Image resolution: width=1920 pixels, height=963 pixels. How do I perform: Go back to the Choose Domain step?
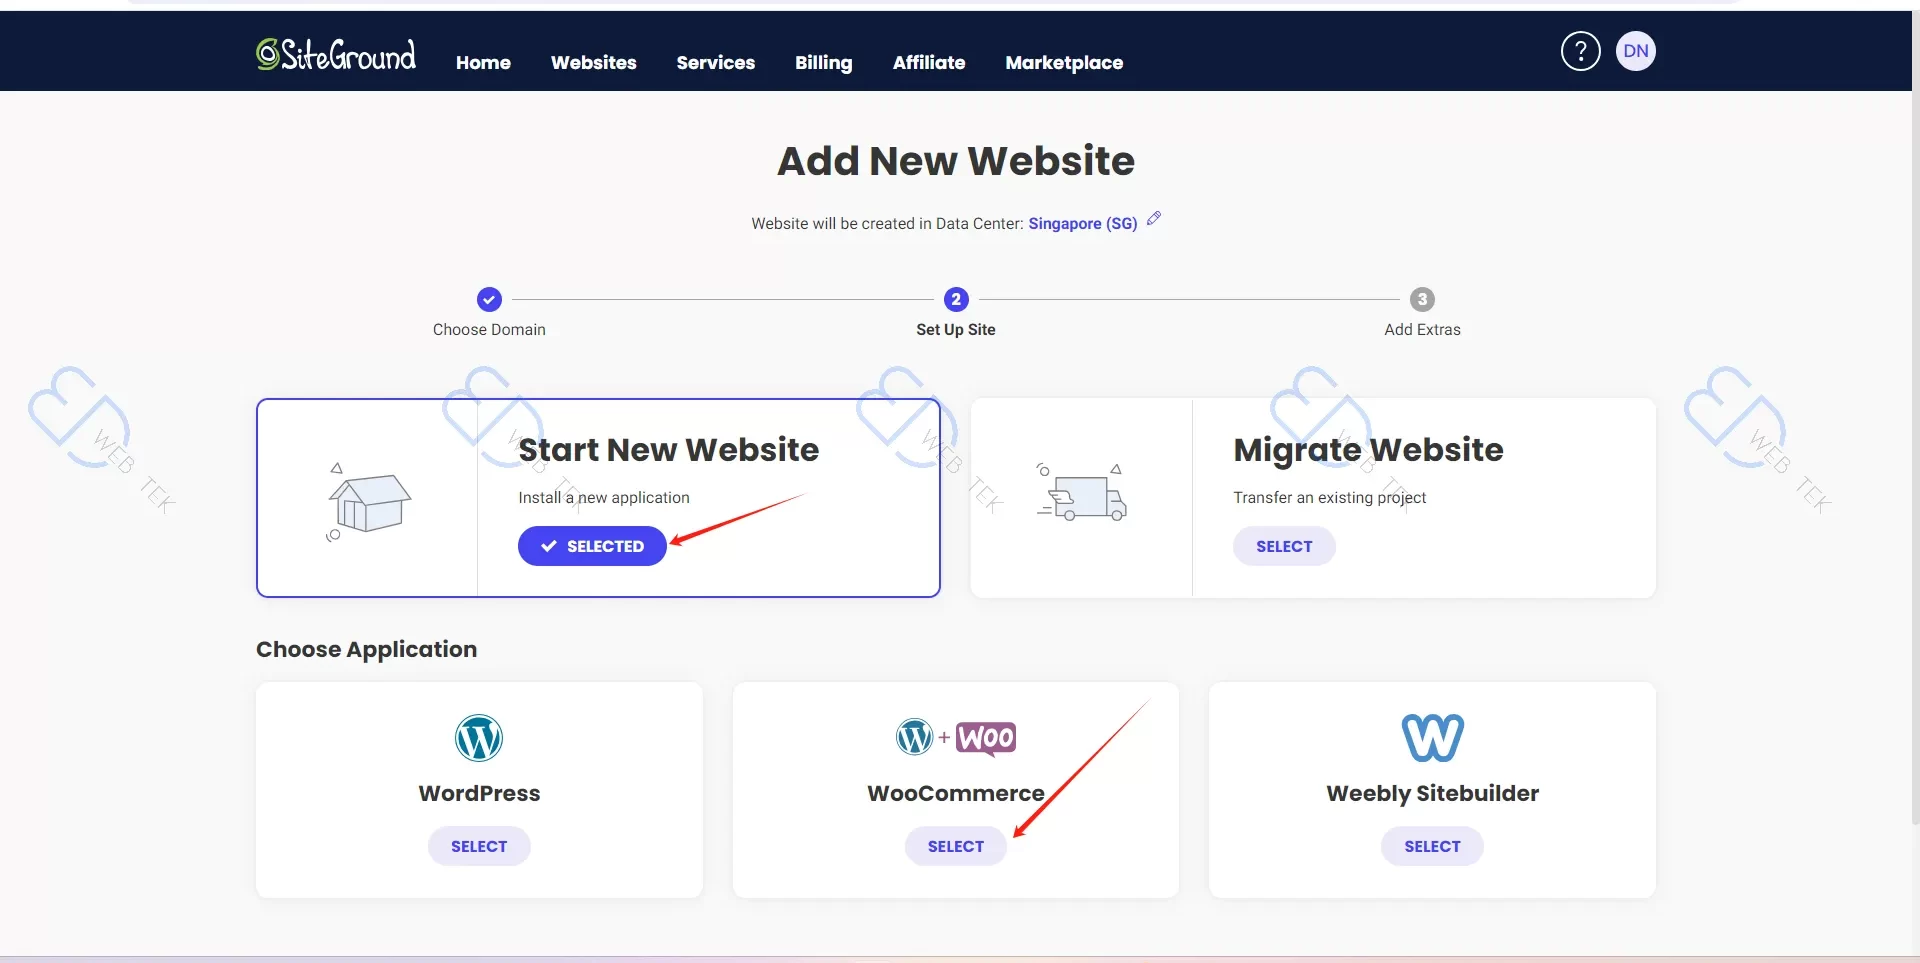tap(489, 299)
